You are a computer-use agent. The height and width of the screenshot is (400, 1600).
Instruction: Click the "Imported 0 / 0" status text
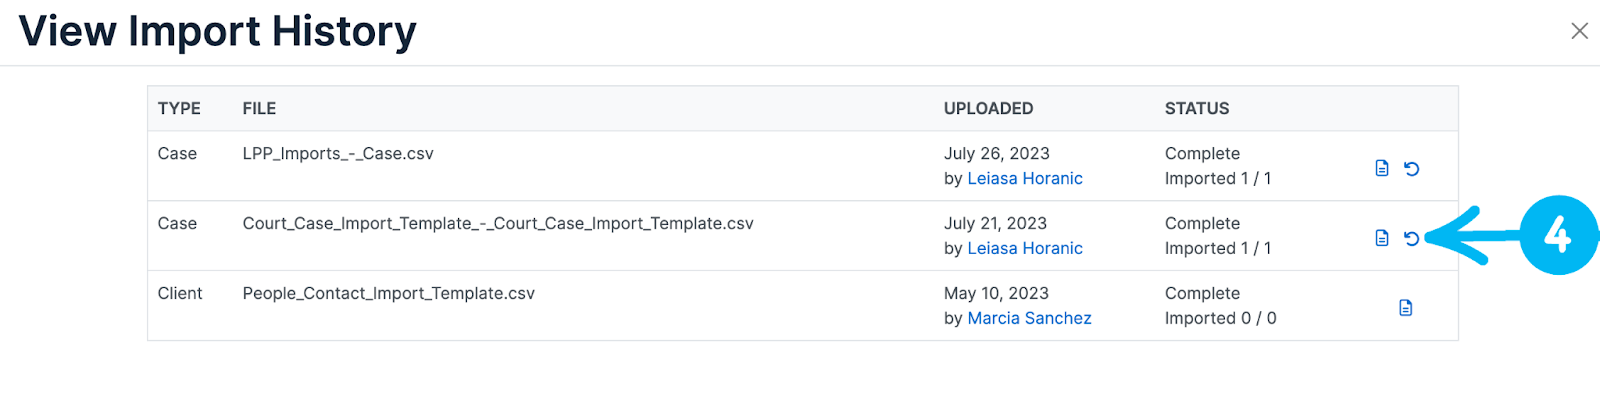point(1220,319)
